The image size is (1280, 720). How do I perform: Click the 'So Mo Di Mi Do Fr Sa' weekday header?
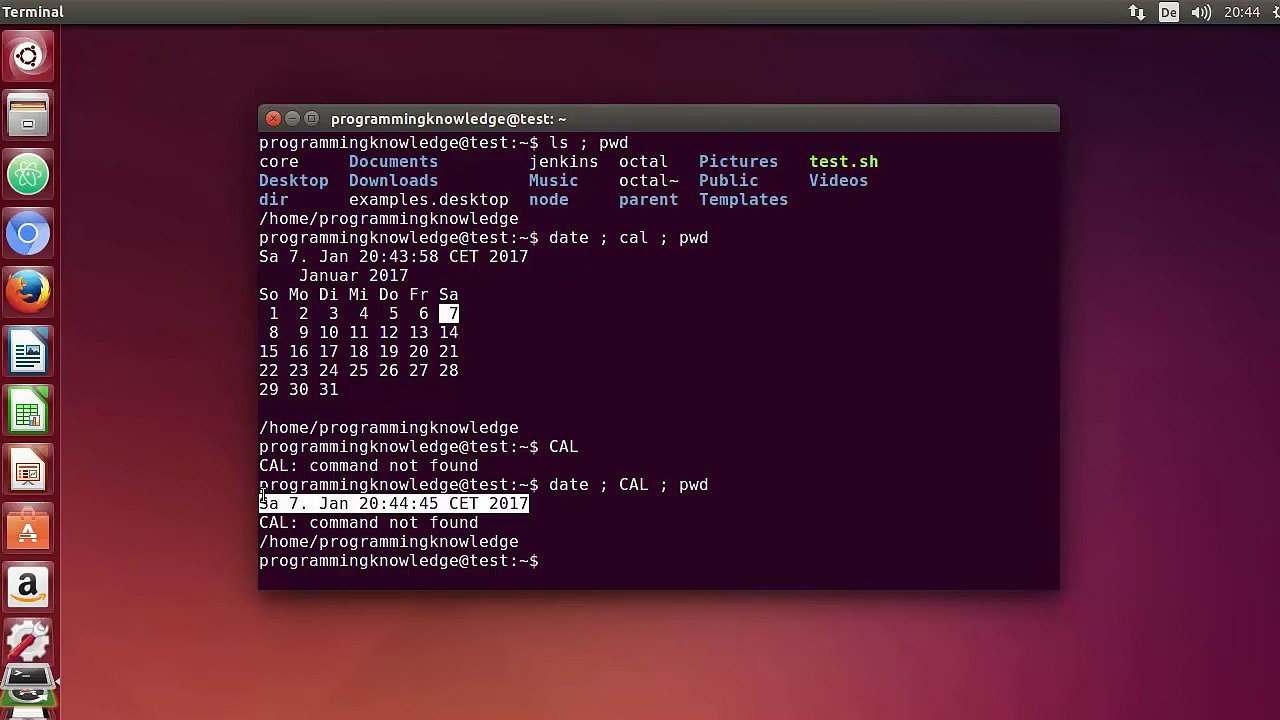coord(358,294)
